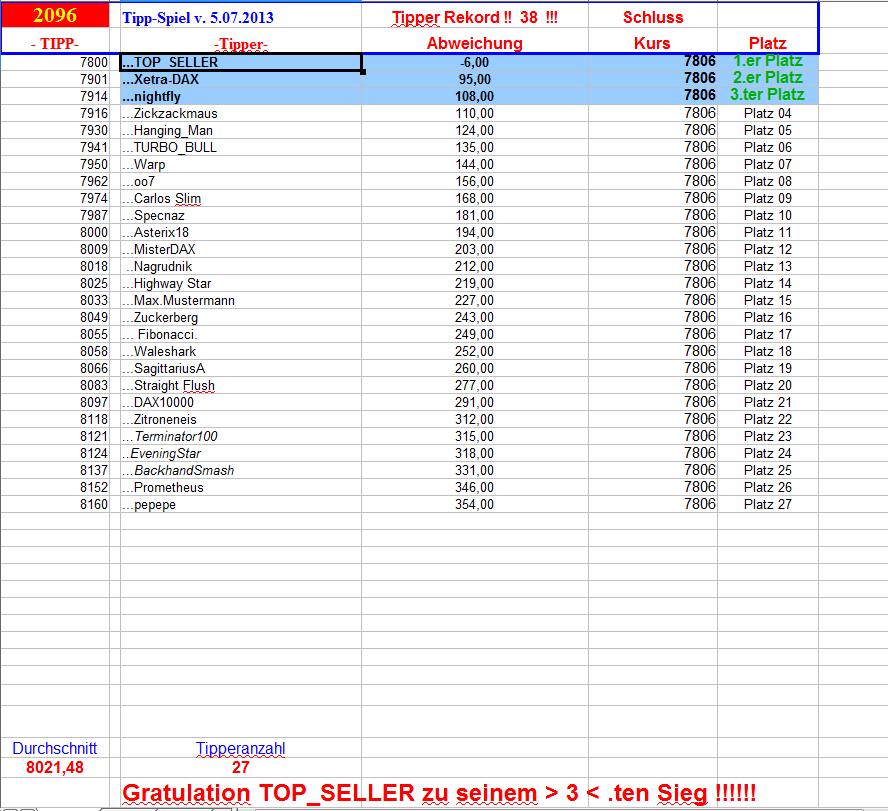The height and width of the screenshot is (811, 888).
Task: Select the Max.Mustermann cell
Action: click(x=241, y=300)
